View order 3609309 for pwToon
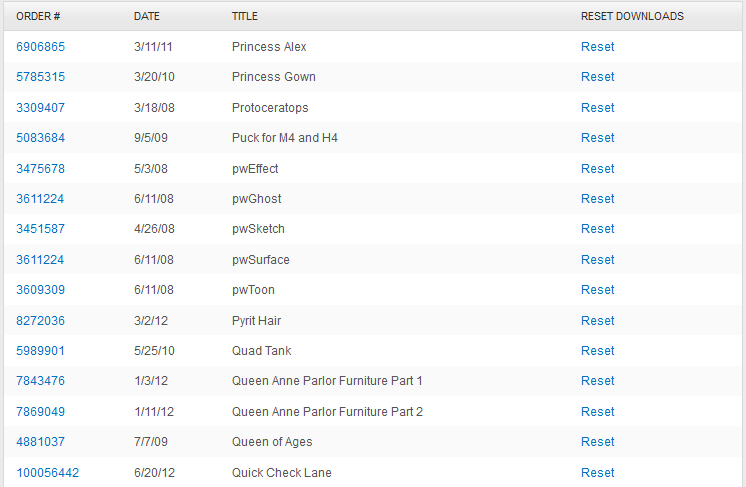This screenshot has width=746, height=487. click(x=40, y=290)
